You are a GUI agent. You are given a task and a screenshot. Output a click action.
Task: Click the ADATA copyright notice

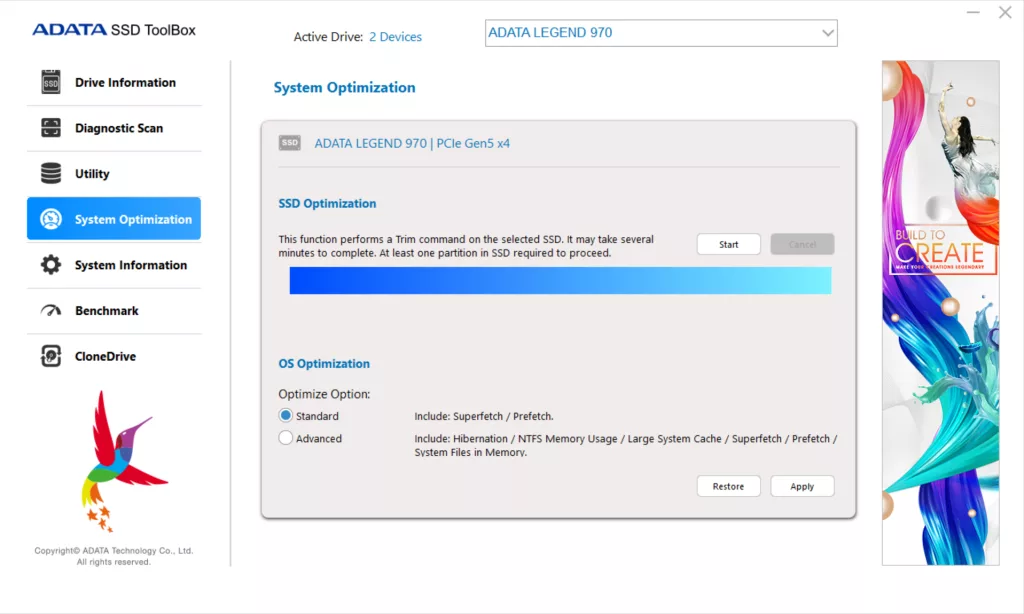pyautogui.click(x=114, y=556)
